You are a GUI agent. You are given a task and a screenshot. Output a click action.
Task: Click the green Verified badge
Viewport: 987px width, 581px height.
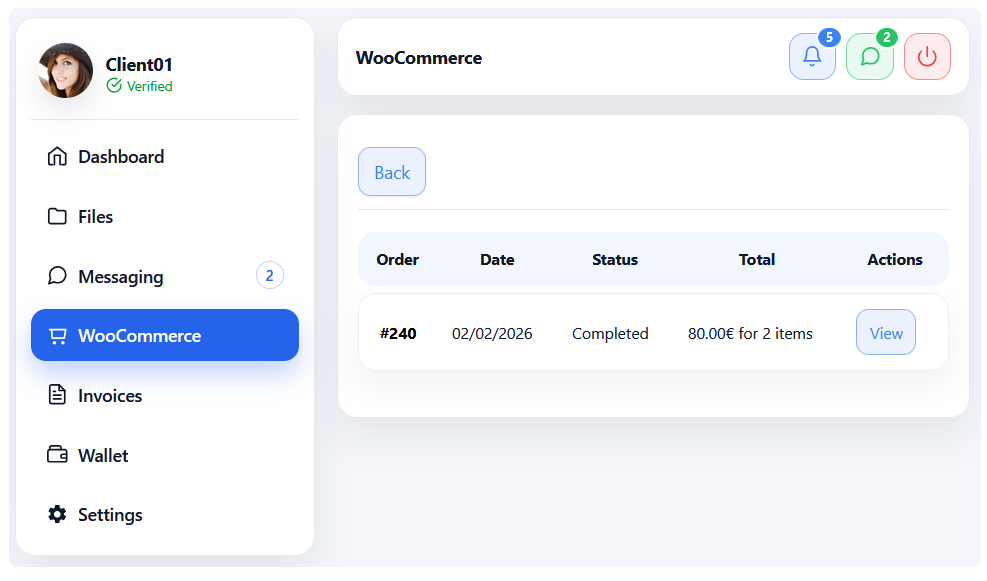pyautogui.click(x=139, y=87)
